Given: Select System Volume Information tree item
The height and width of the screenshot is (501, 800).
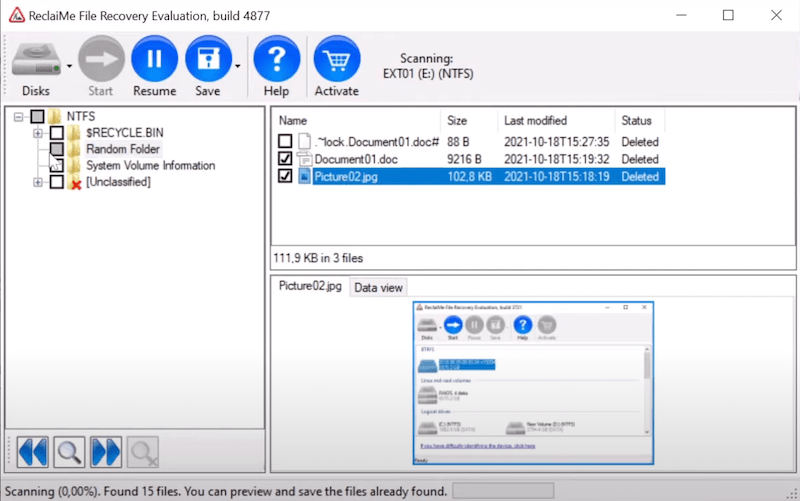Looking at the screenshot, I should 151,165.
